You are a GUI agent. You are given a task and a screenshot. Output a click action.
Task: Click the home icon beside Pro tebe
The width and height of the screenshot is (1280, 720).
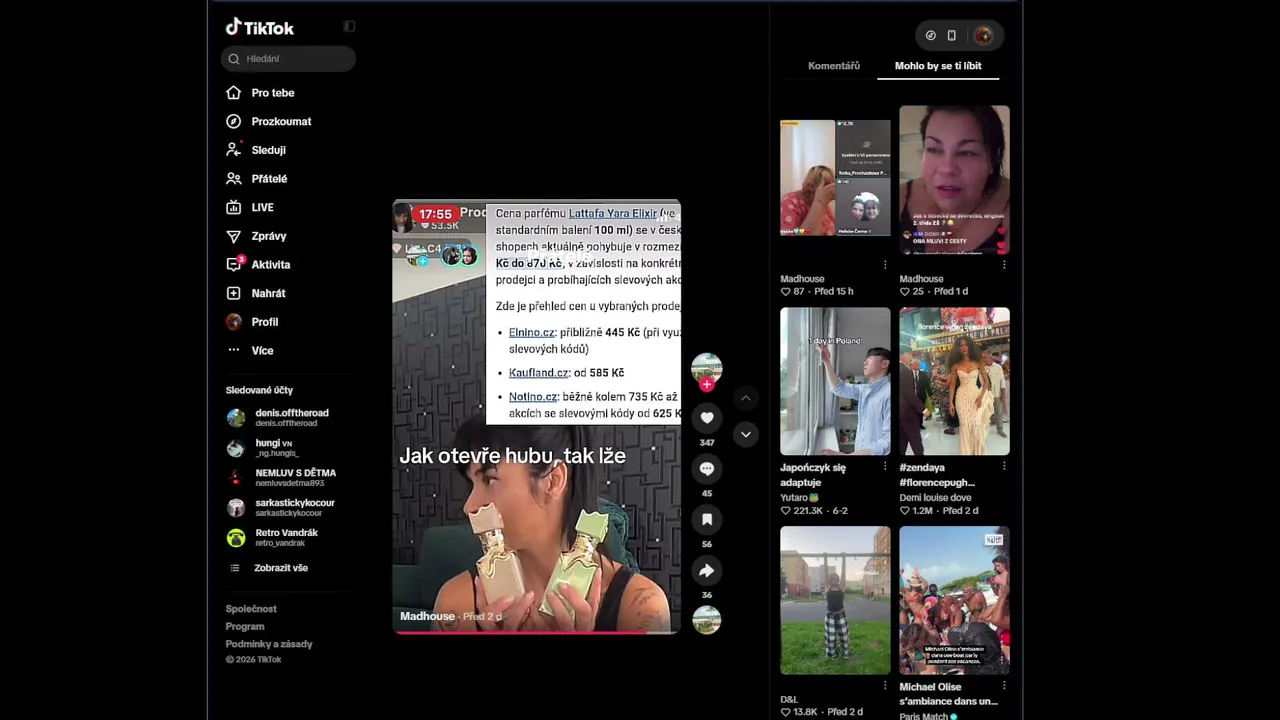point(233,93)
